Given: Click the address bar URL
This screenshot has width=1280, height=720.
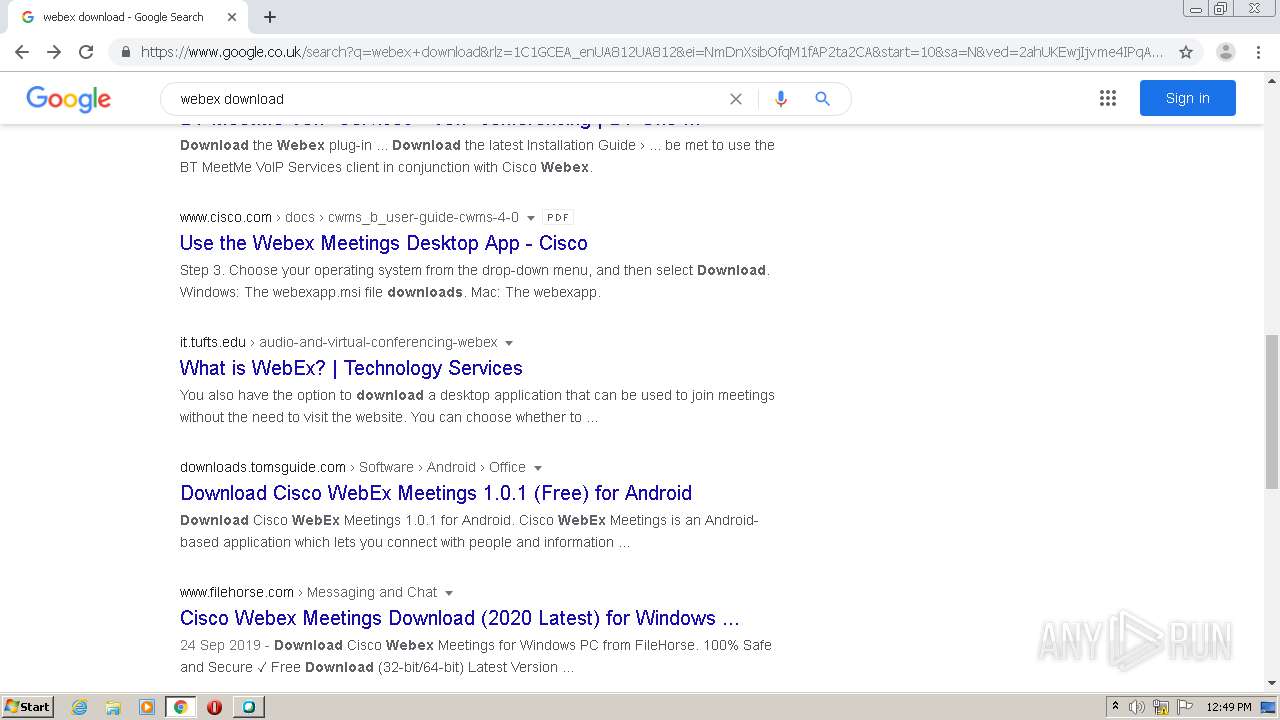Looking at the screenshot, I should tap(652, 52).
